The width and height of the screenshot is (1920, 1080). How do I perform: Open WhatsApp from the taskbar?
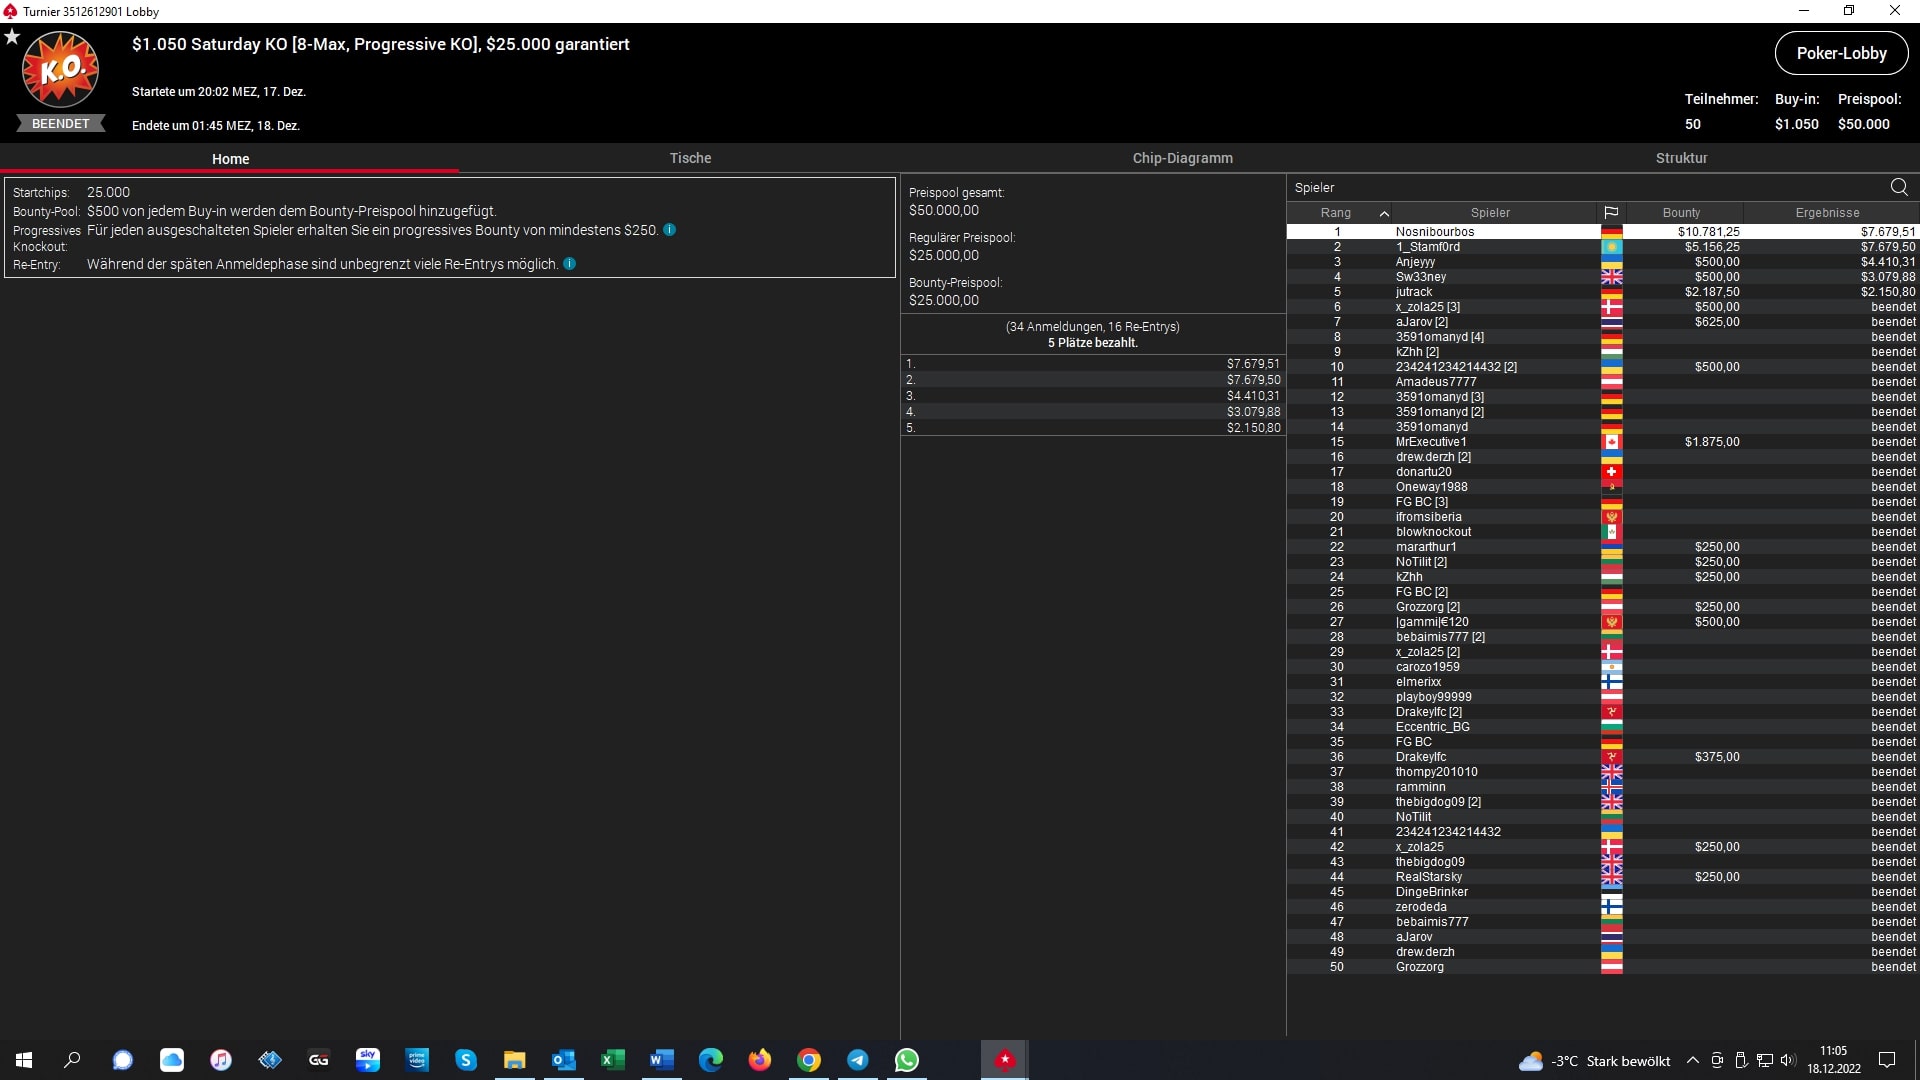tap(906, 1060)
